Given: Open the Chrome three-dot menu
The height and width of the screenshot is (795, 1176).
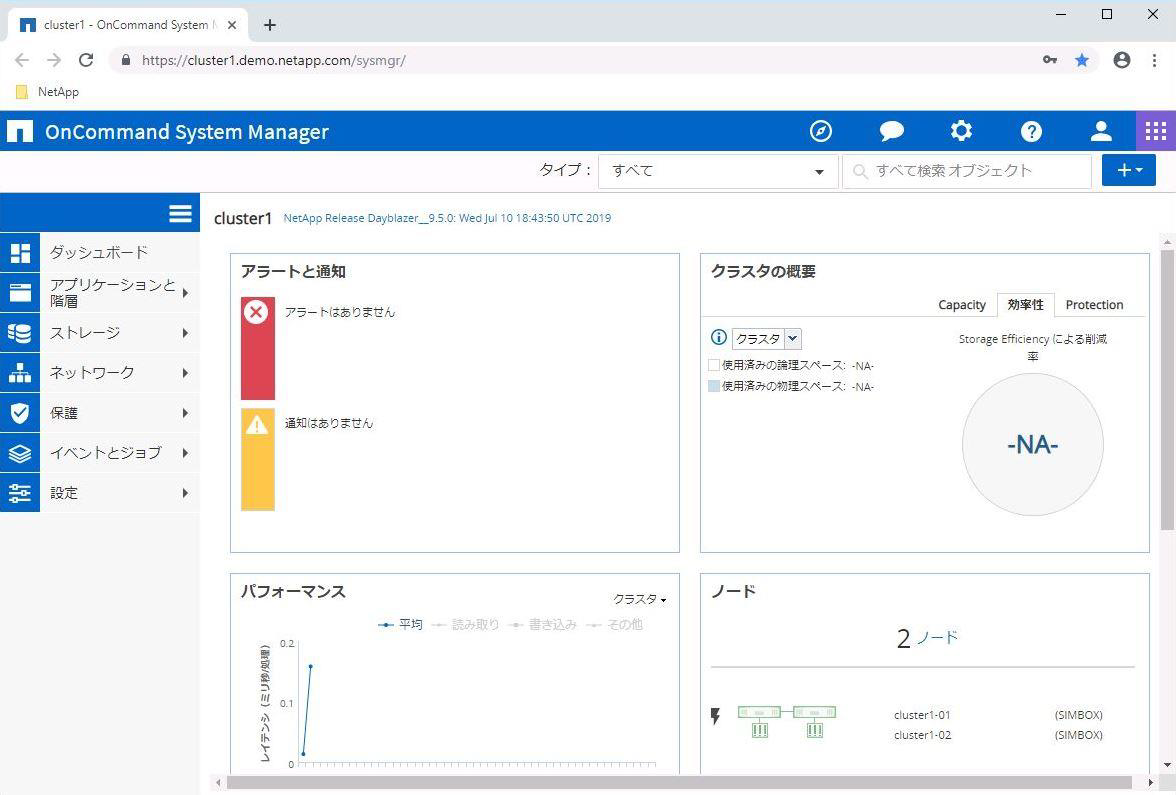Looking at the screenshot, I should click(1154, 60).
